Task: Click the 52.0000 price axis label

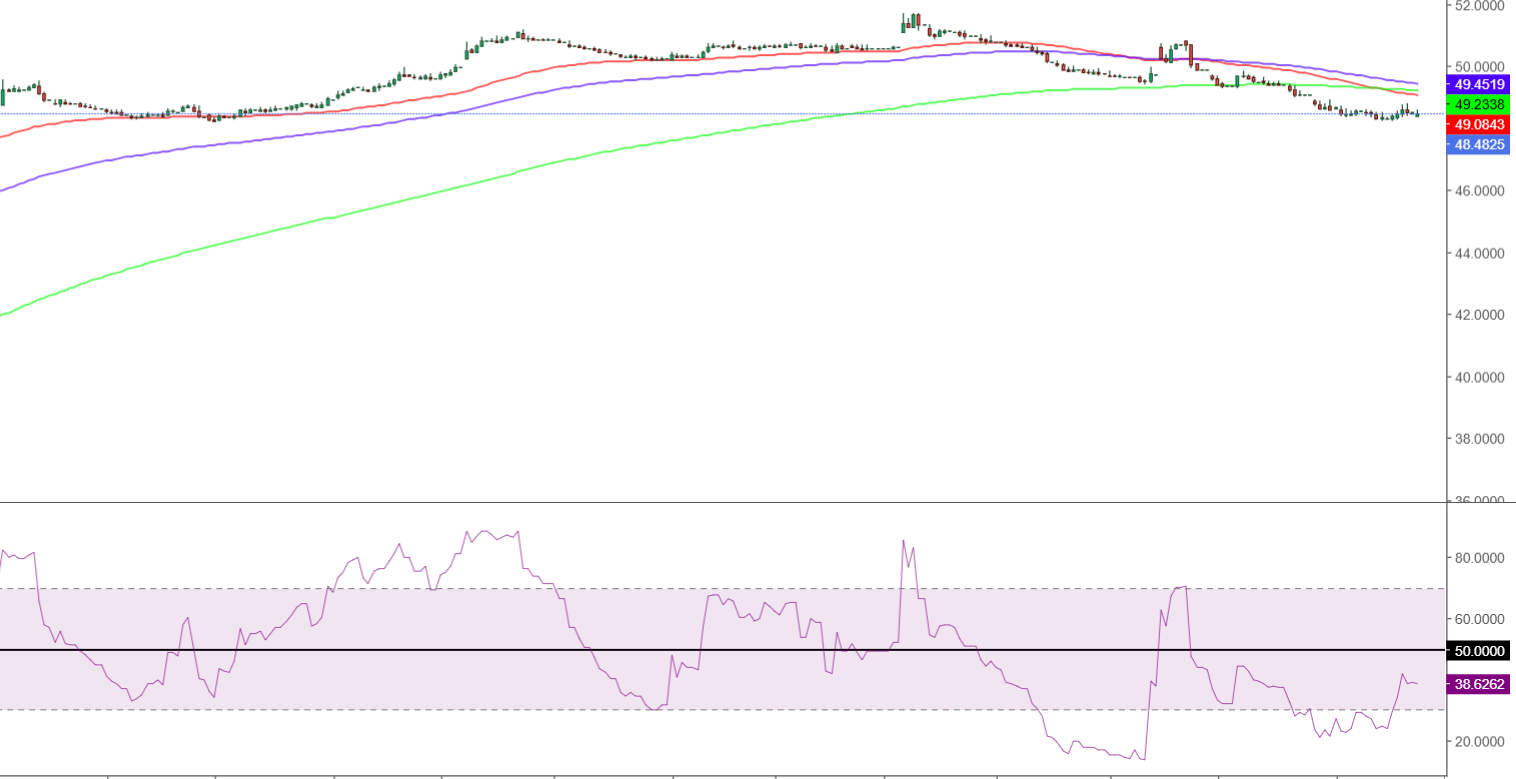Action: click(x=1481, y=5)
